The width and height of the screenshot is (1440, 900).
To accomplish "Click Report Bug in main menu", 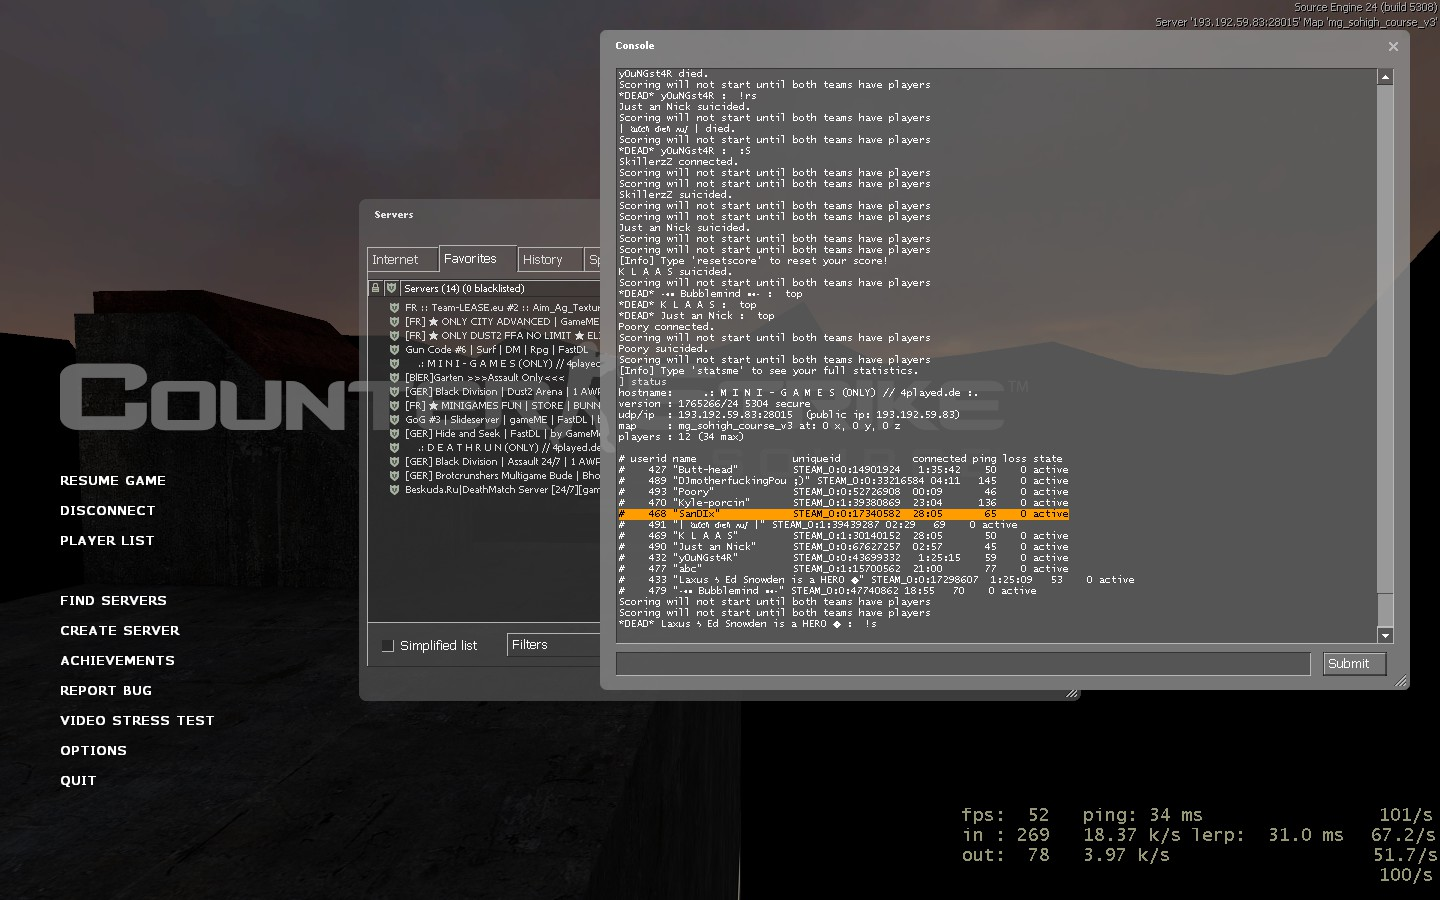I will (106, 691).
